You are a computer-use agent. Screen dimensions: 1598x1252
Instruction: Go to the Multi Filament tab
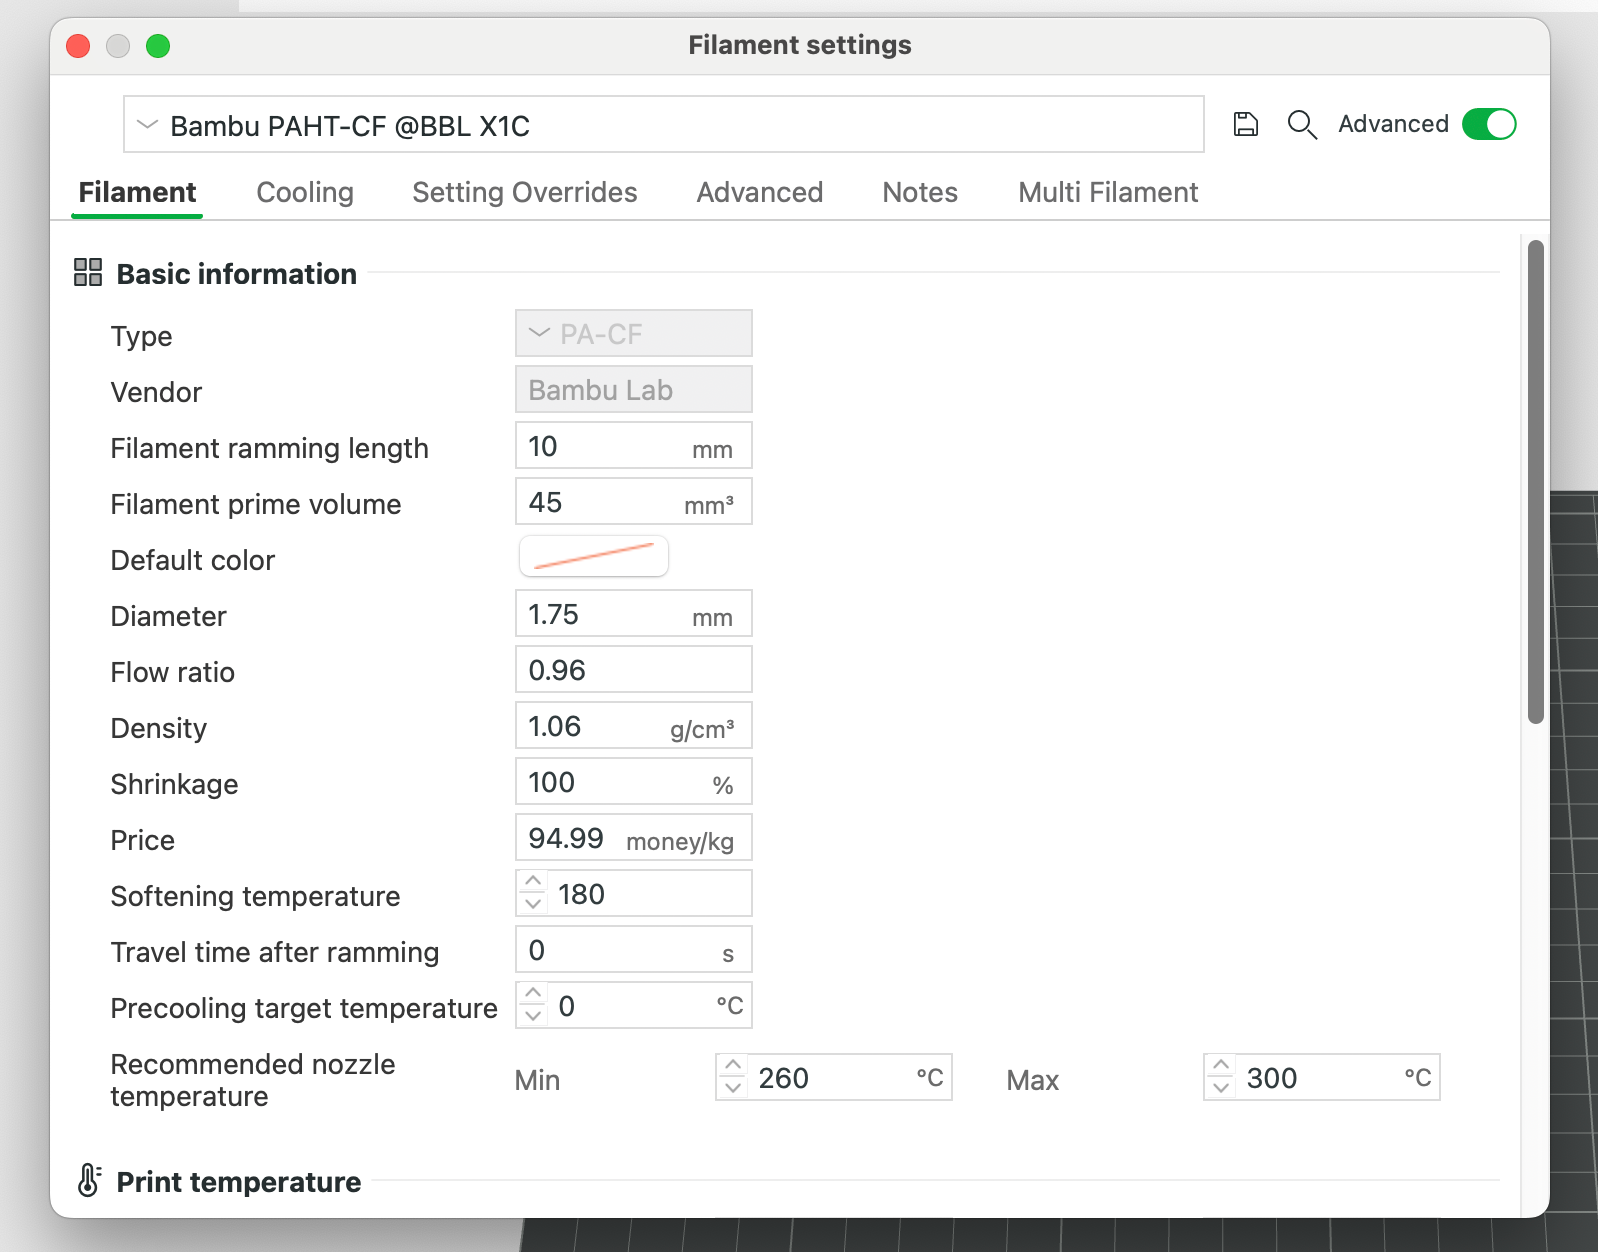[x=1108, y=192]
